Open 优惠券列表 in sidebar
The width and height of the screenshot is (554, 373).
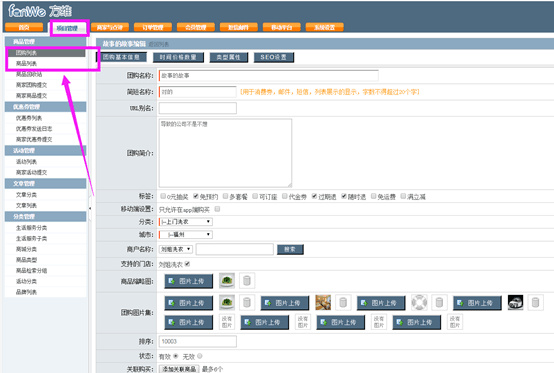(x=29, y=118)
